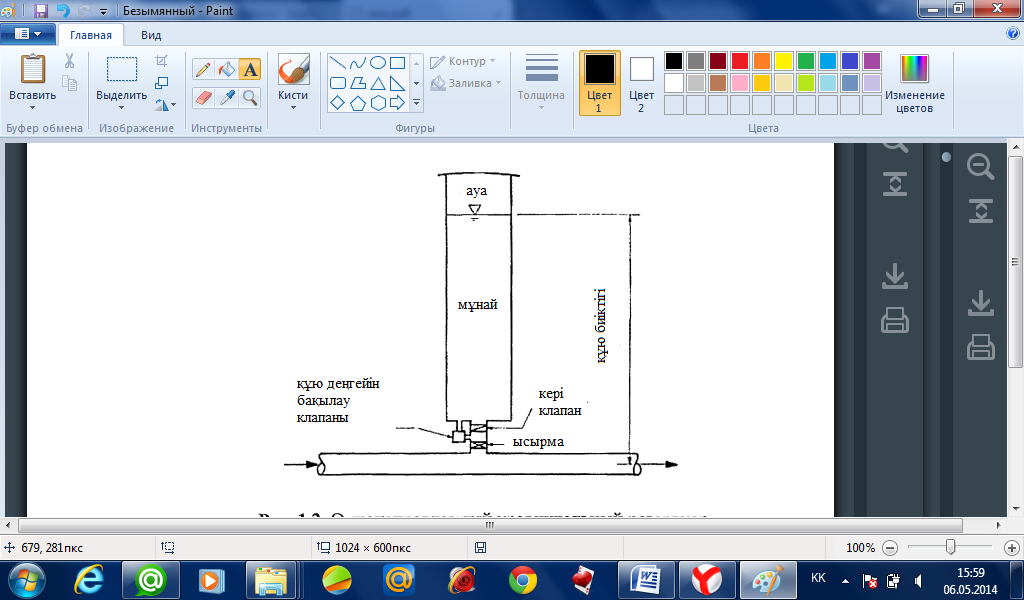Pick the green color swatch
This screenshot has width=1024, height=600.
click(805, 61)
